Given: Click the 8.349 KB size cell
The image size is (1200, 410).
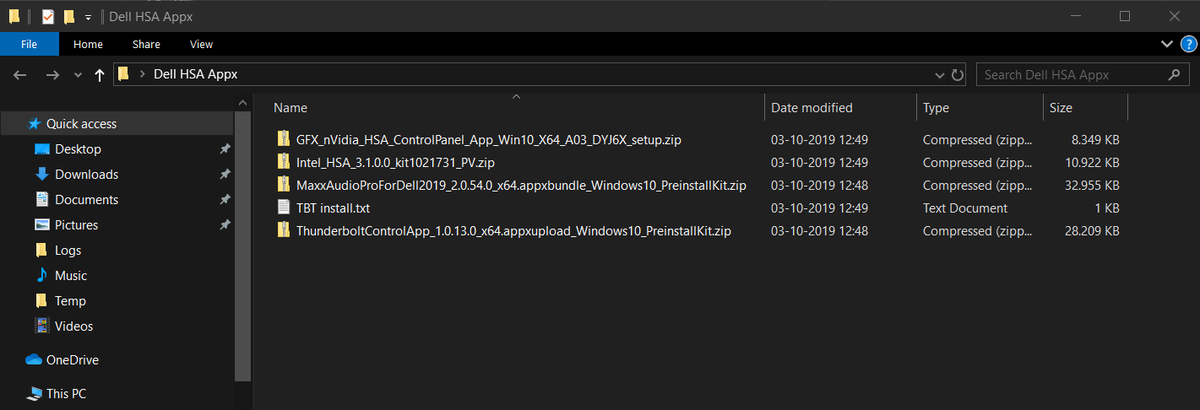Looking at the screenshot, I should point(1097,139).
